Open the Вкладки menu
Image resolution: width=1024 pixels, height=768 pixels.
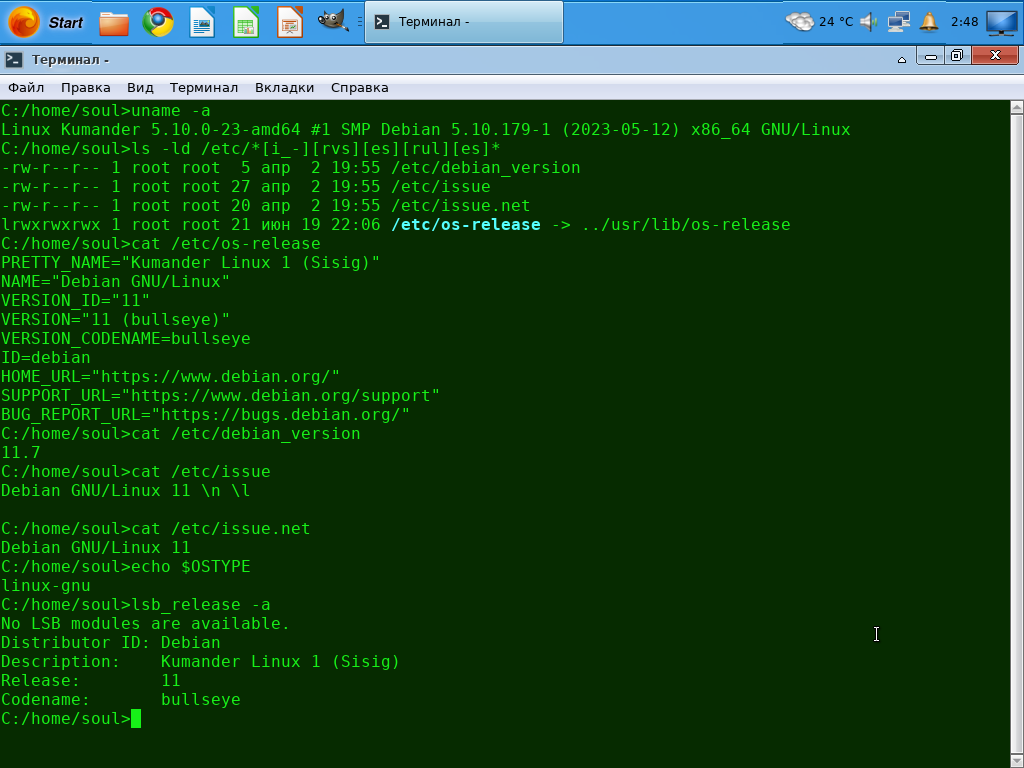click(284, 88)
